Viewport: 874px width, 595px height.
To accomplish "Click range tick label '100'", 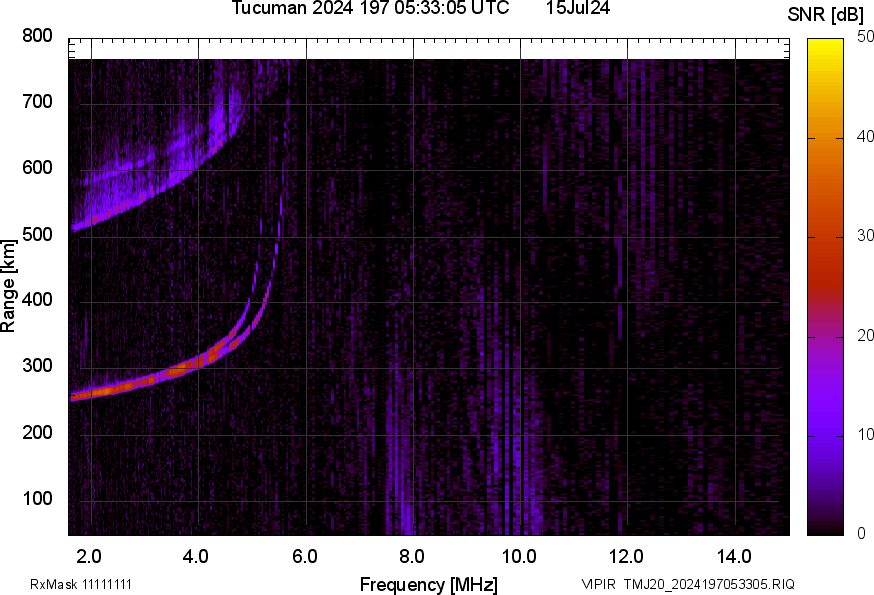I will (37, 498).
